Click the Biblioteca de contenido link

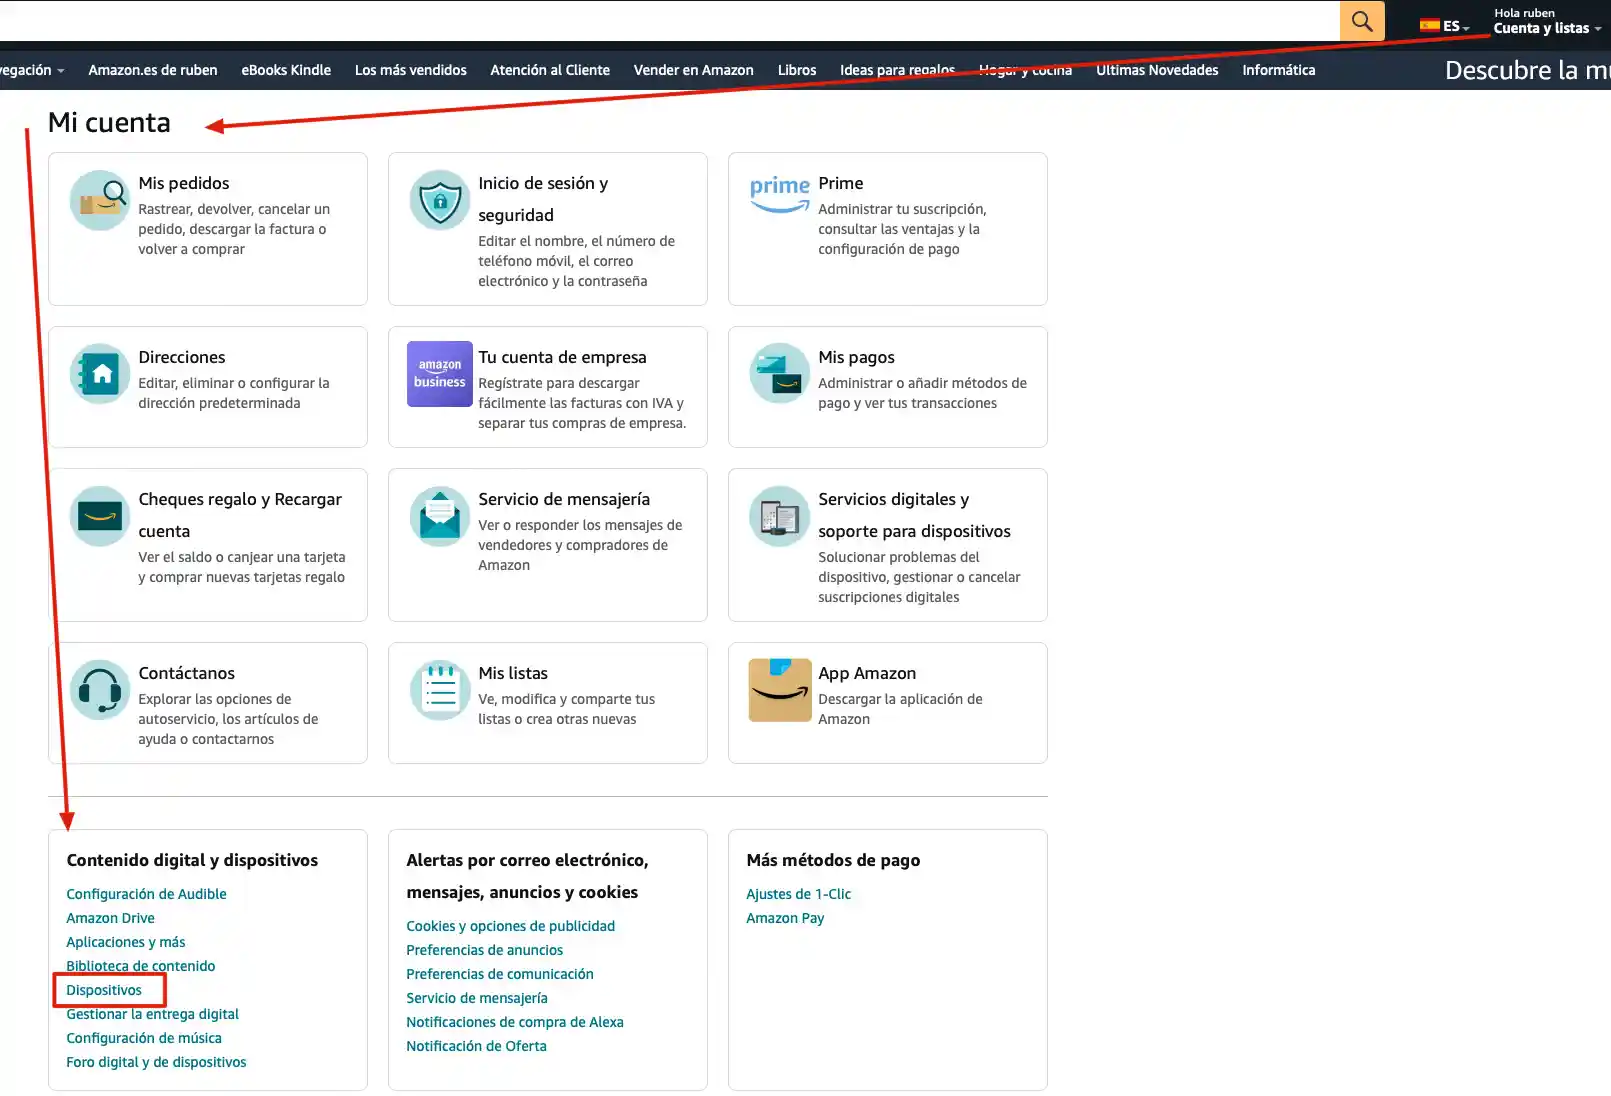[x=141, y=966]
